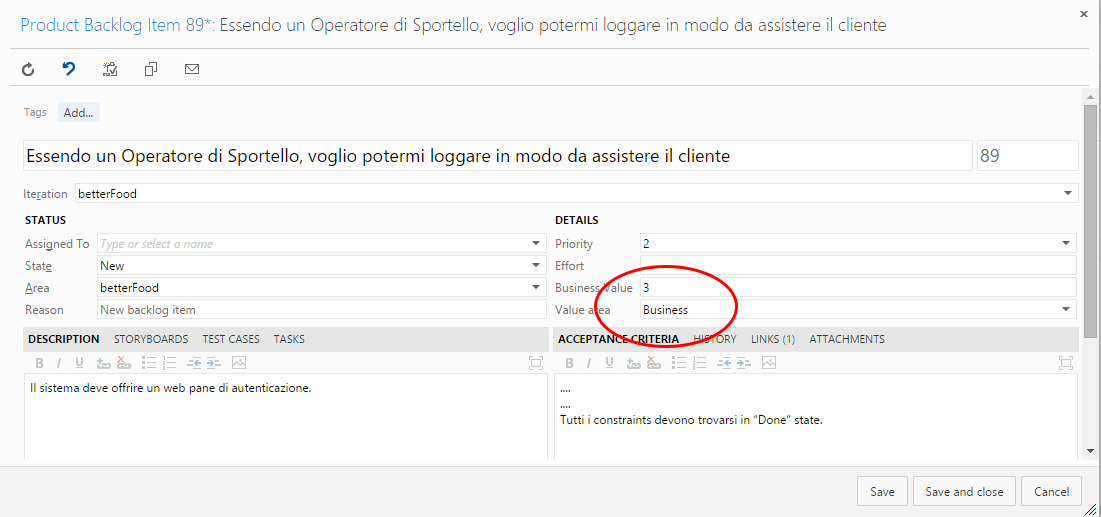Open the History tab
The image size is (1101, 517).
(715, 339)
